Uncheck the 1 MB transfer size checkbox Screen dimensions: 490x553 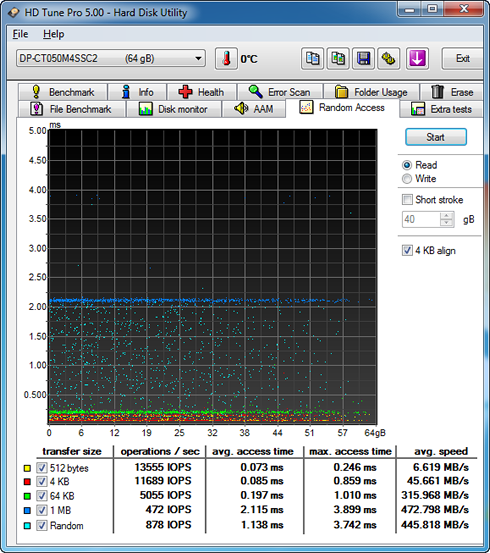pyautogui.click(x=42, y=510)
